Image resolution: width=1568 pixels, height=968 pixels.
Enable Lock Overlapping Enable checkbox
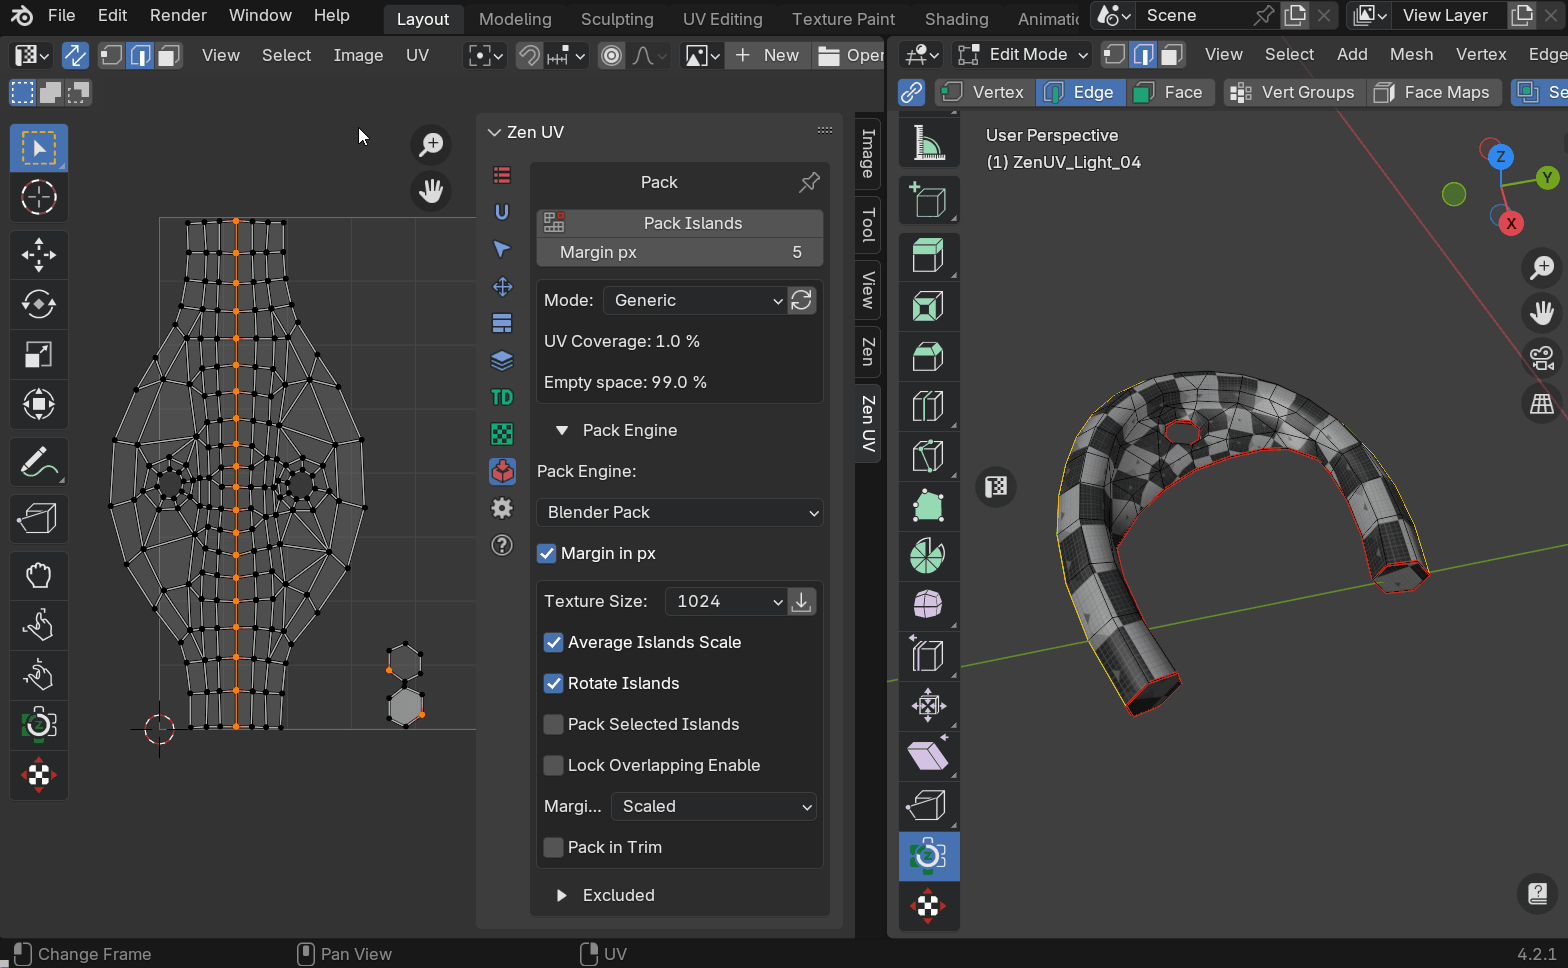[553, 765]
